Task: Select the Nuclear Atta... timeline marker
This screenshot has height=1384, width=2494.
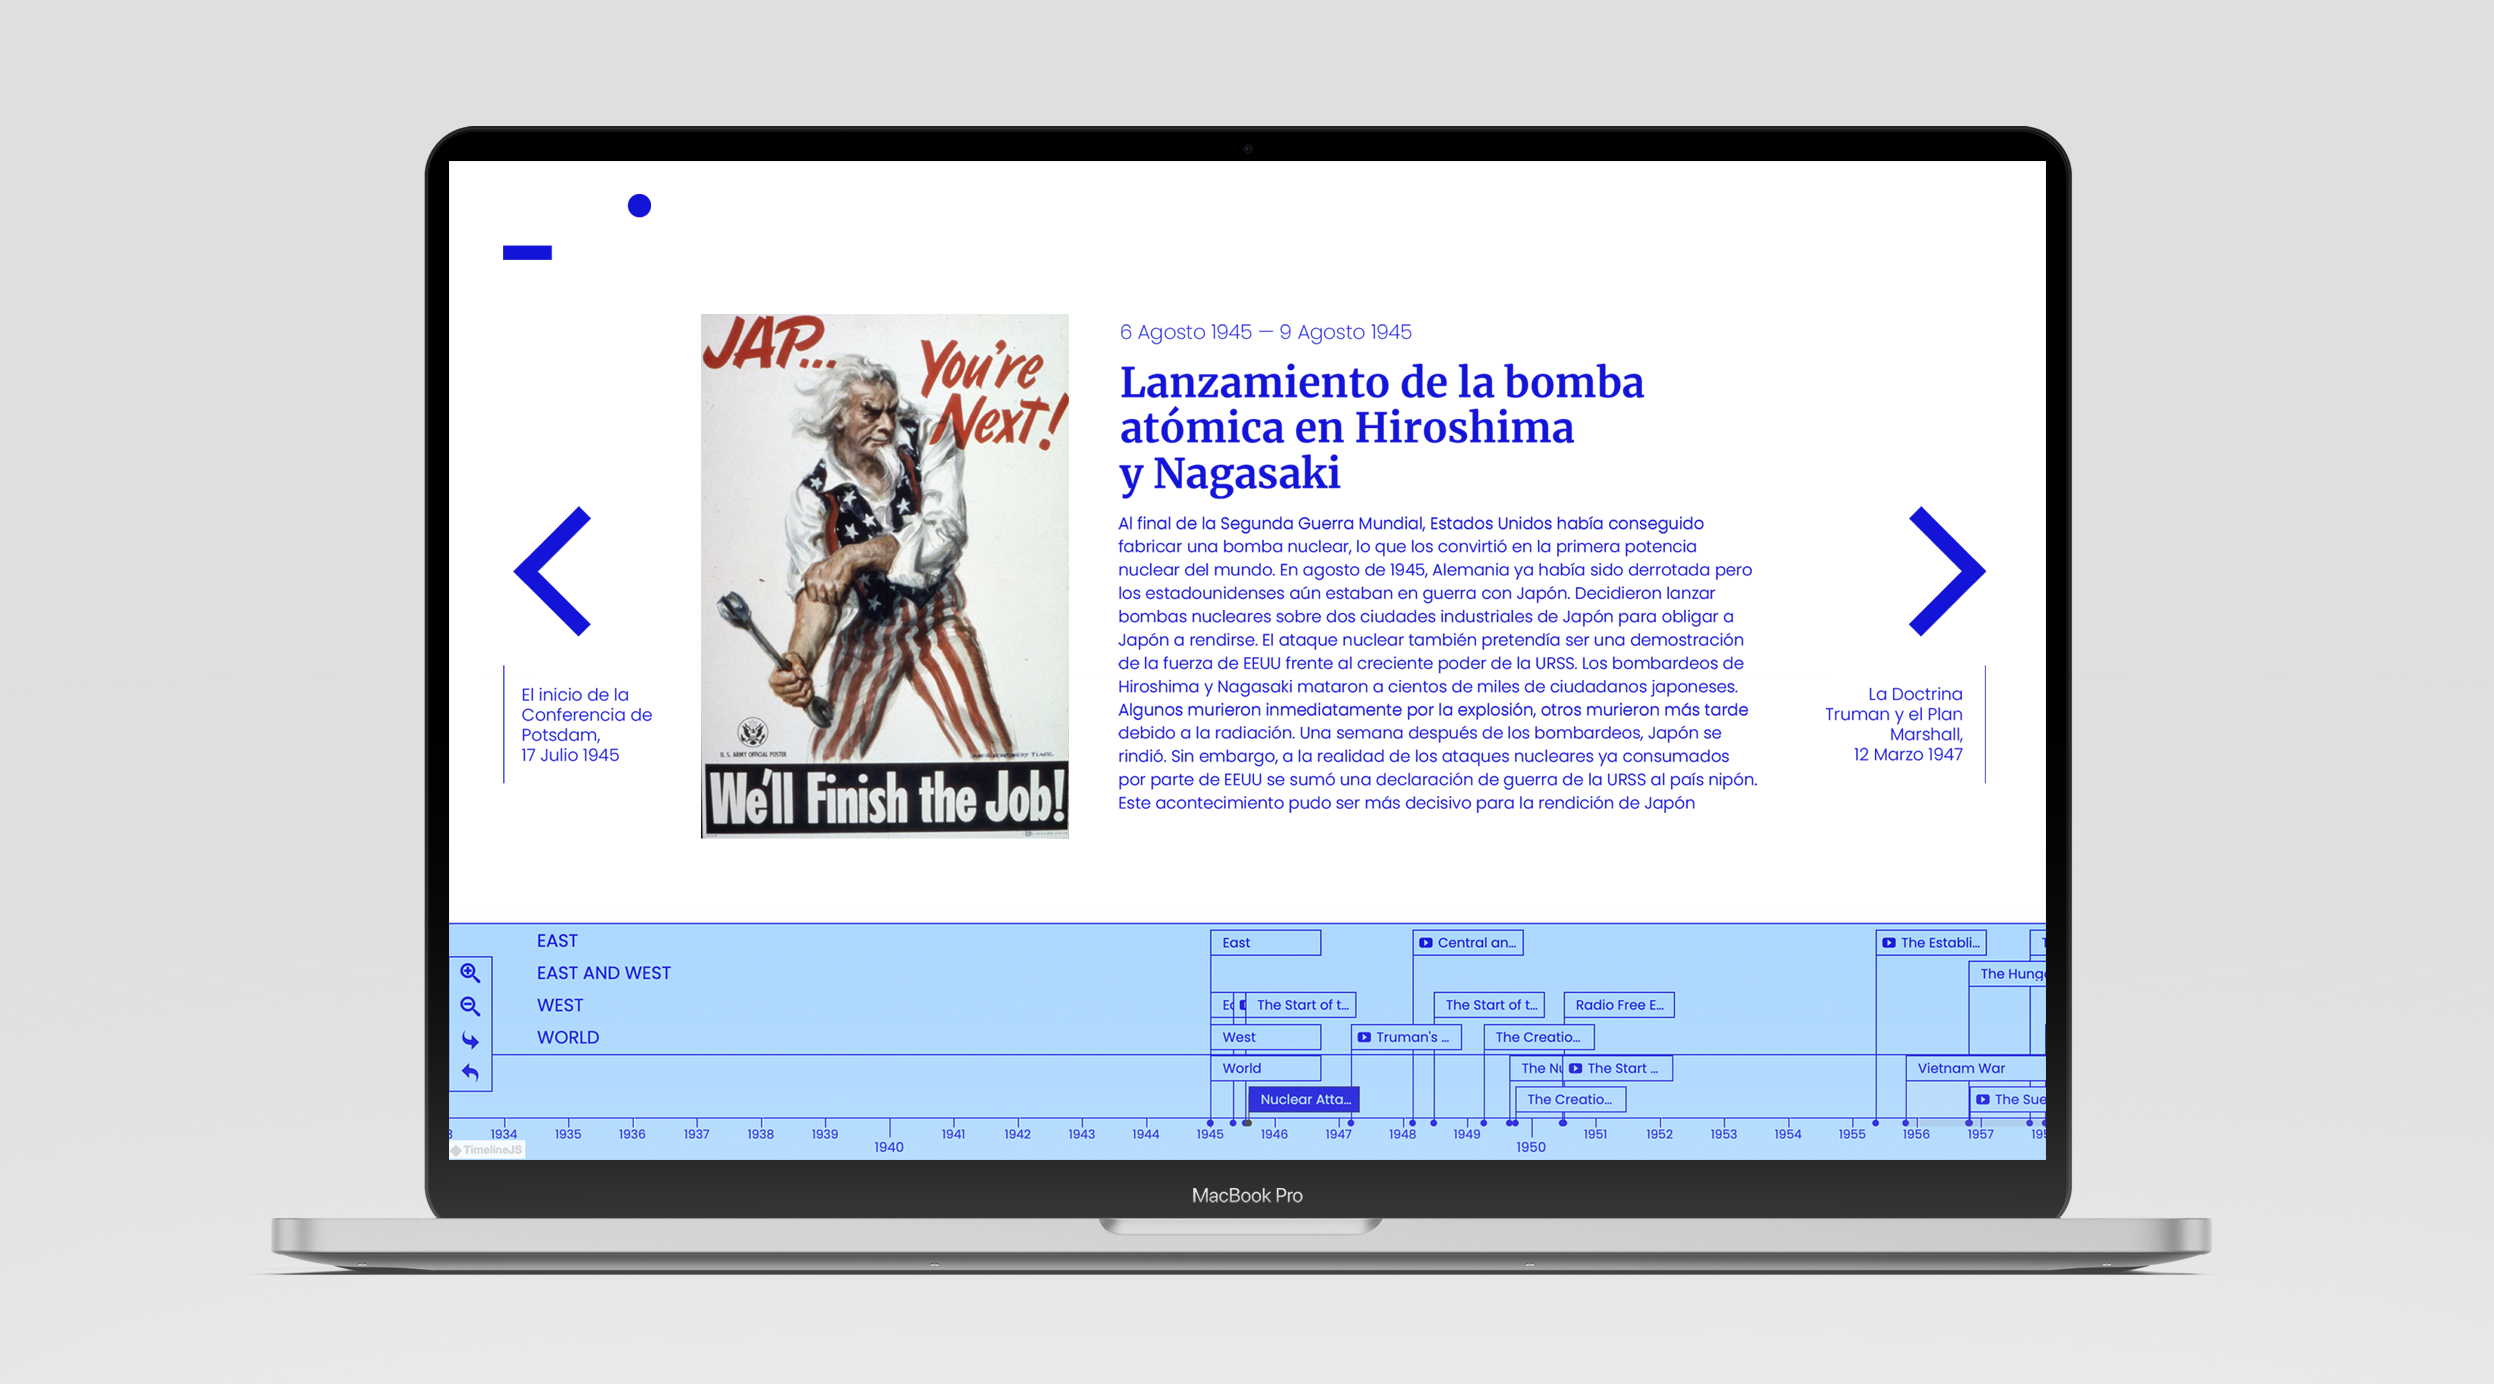Action: pyautogui.click(x=1304, y=1099)
